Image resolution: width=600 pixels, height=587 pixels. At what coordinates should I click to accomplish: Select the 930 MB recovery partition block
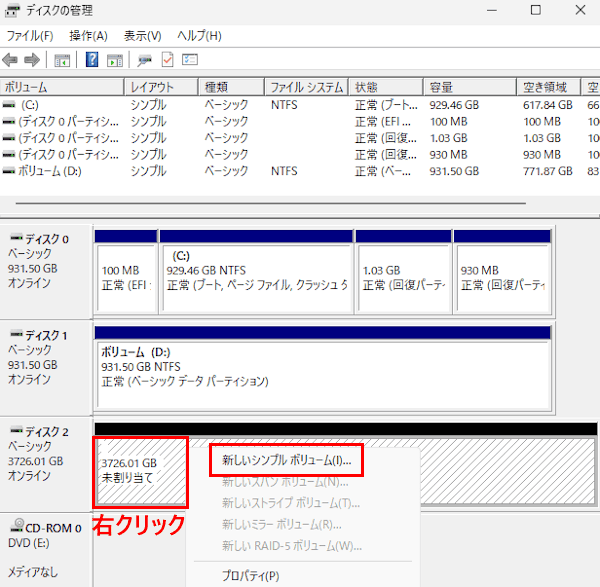tap(502, 272)
